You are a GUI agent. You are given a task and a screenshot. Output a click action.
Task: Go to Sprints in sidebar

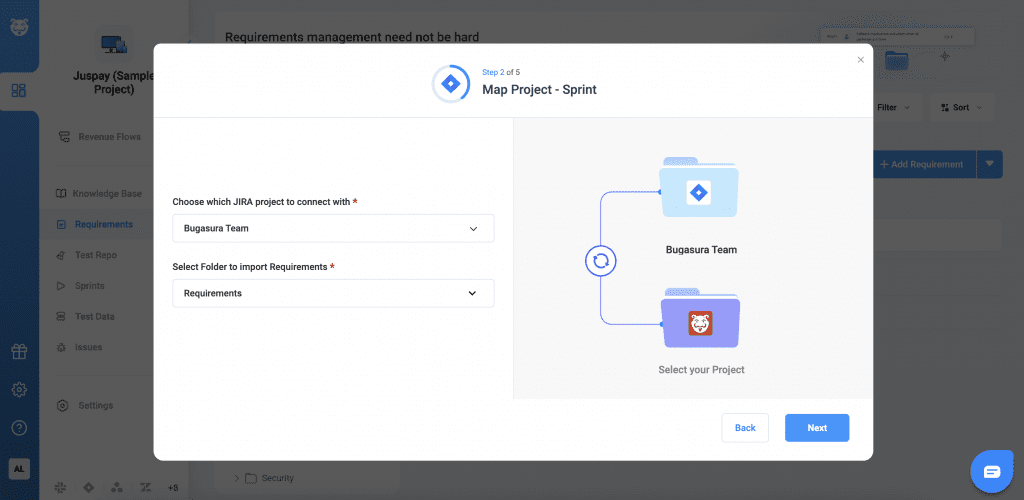point(89,286)
